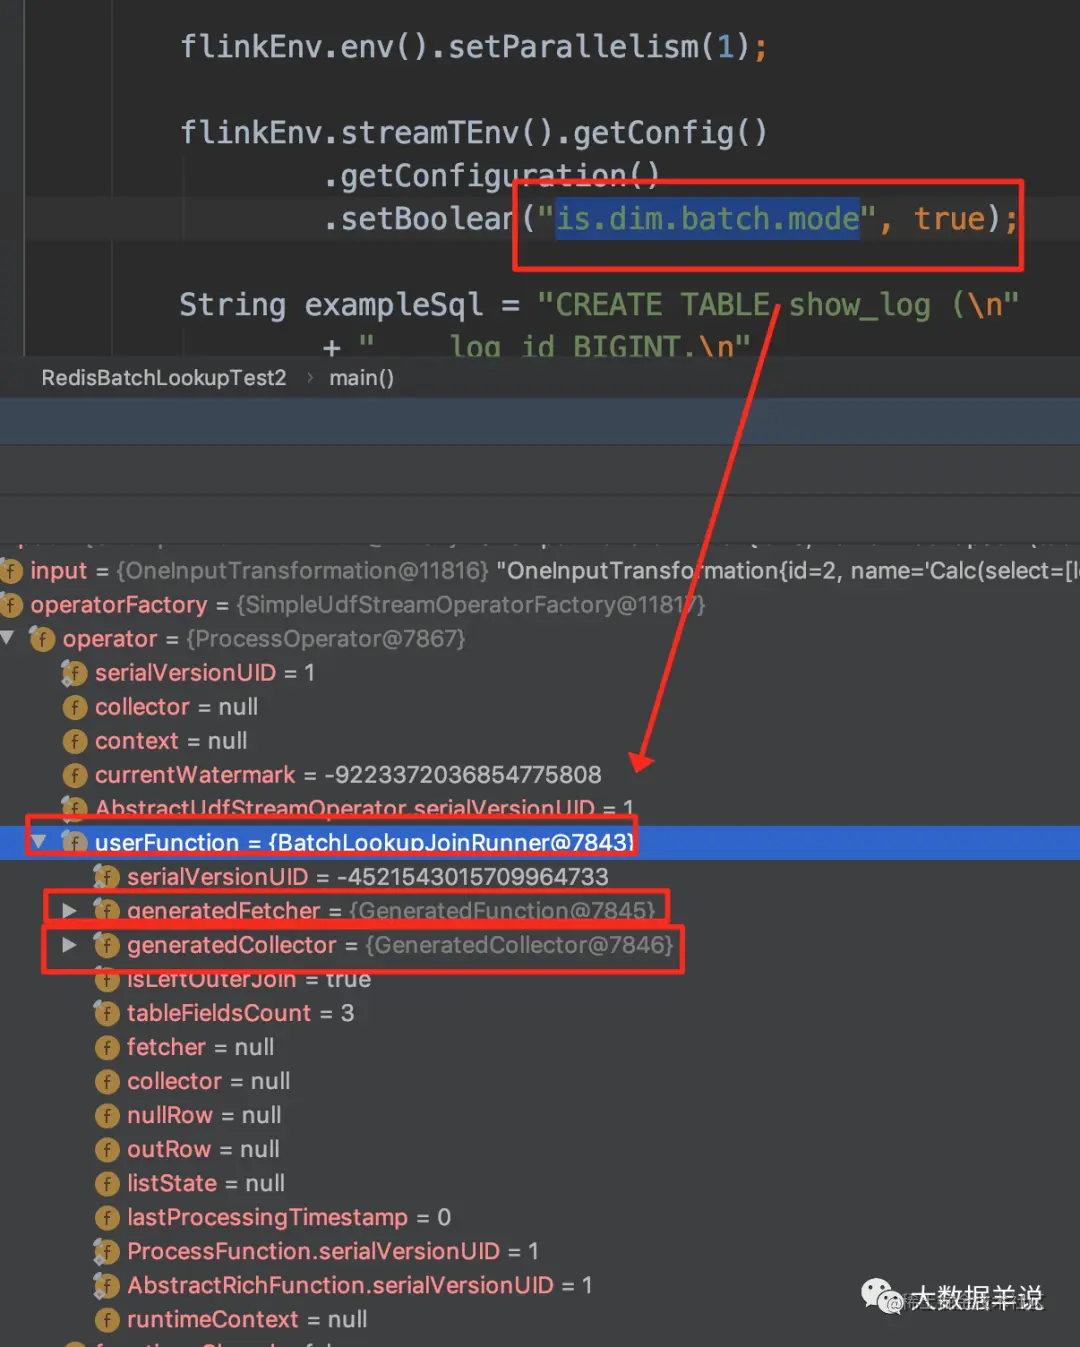
Task: Click the field icon beside nullRow
Action: coord(107,1115)
